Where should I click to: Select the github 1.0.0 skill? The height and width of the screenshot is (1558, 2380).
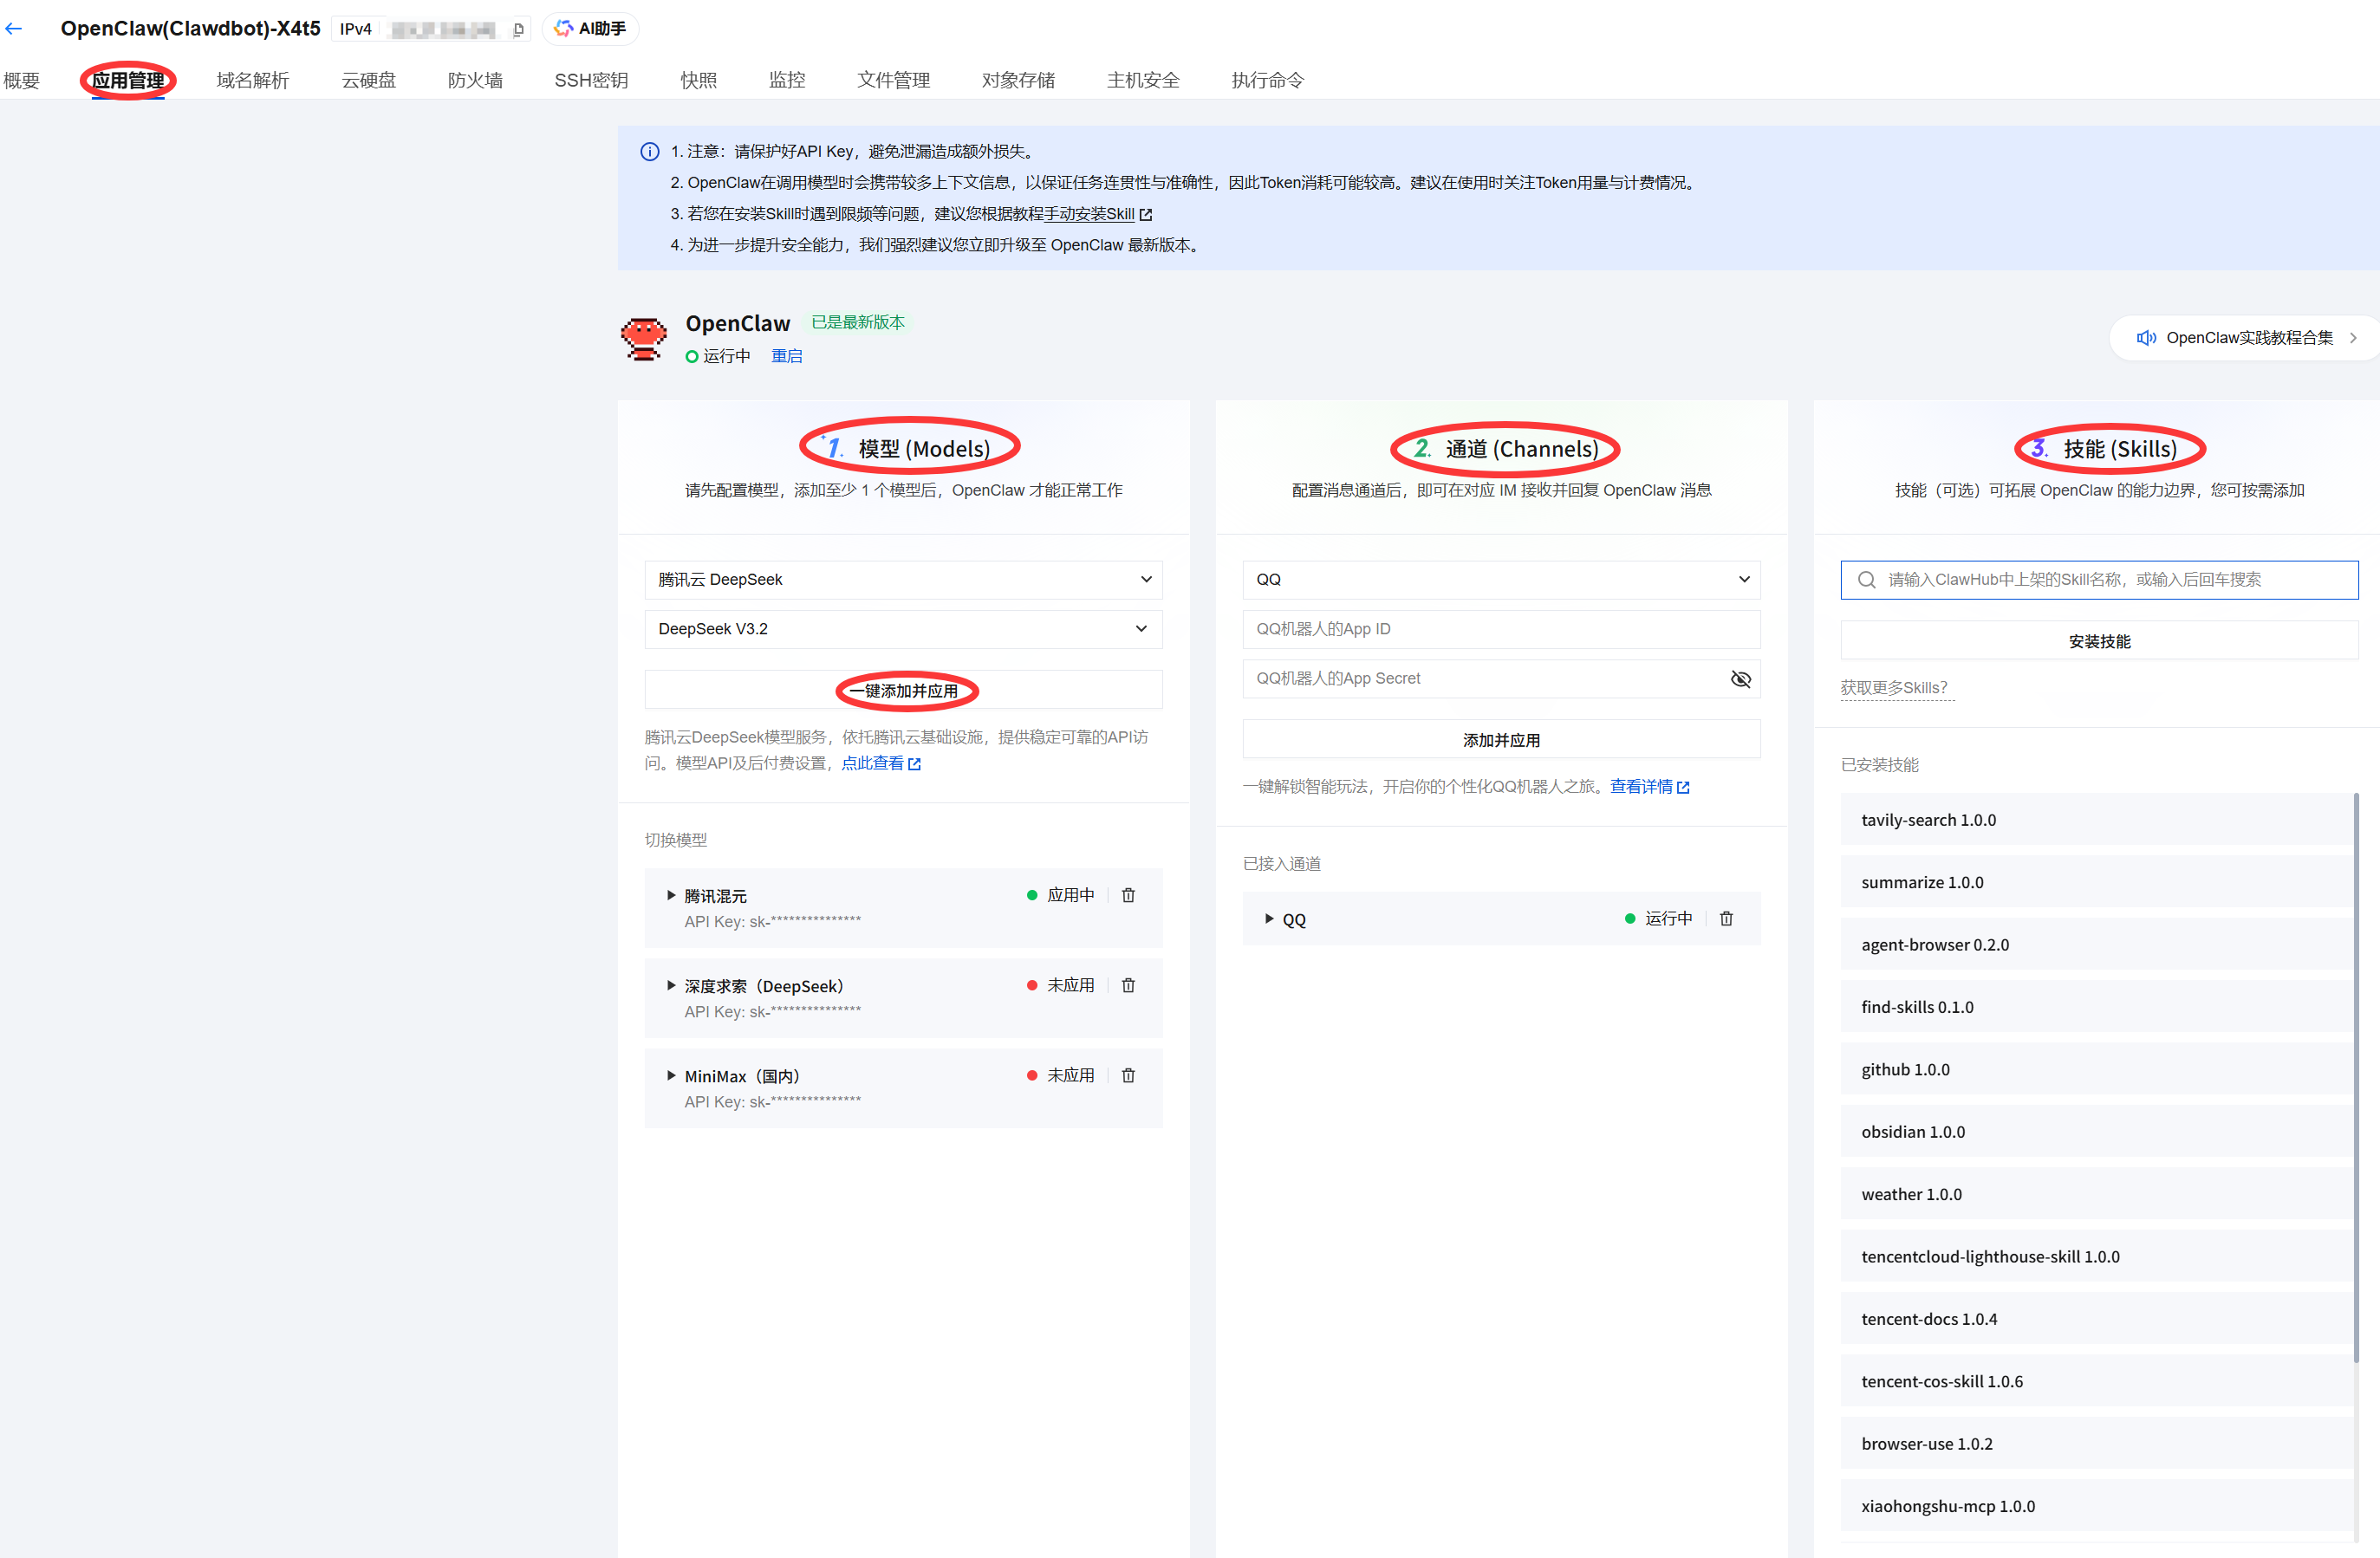coord(2096,1069)
